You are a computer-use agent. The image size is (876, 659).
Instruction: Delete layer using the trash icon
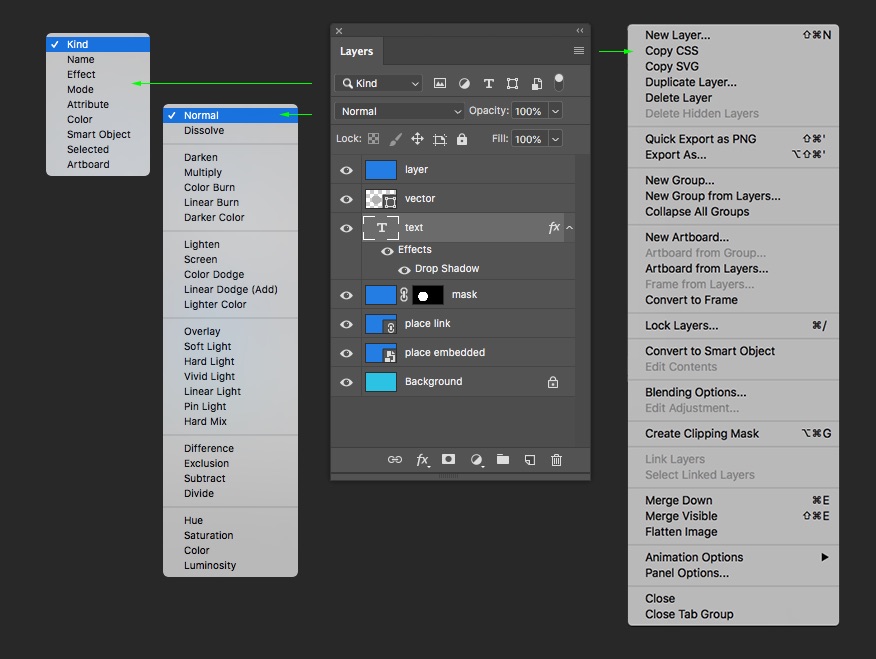[x=557, y=460]
